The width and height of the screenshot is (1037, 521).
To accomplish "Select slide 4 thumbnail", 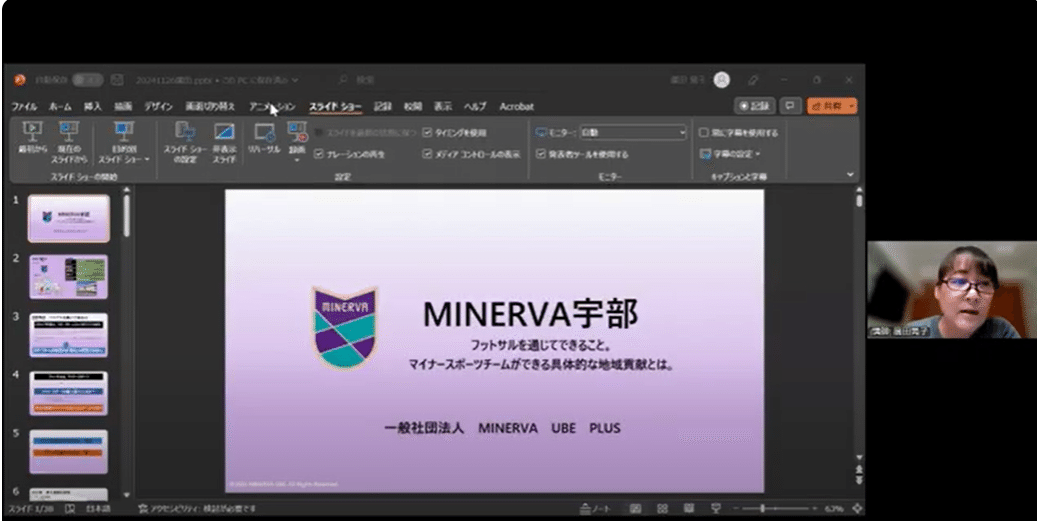I will click(x=69, y=393).
